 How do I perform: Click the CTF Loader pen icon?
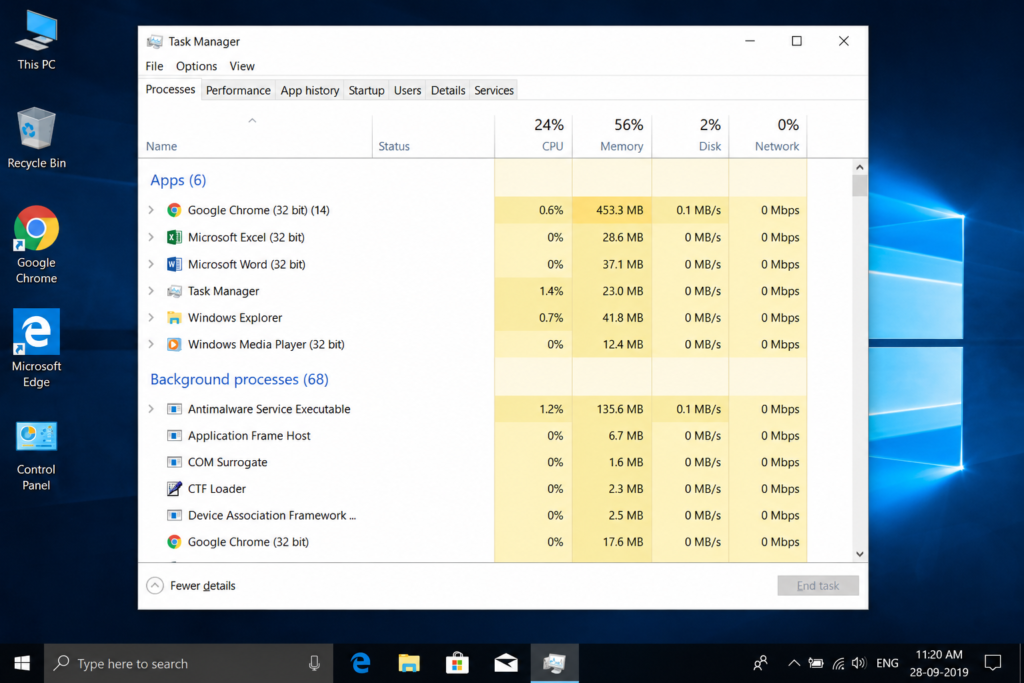point(174,488)
